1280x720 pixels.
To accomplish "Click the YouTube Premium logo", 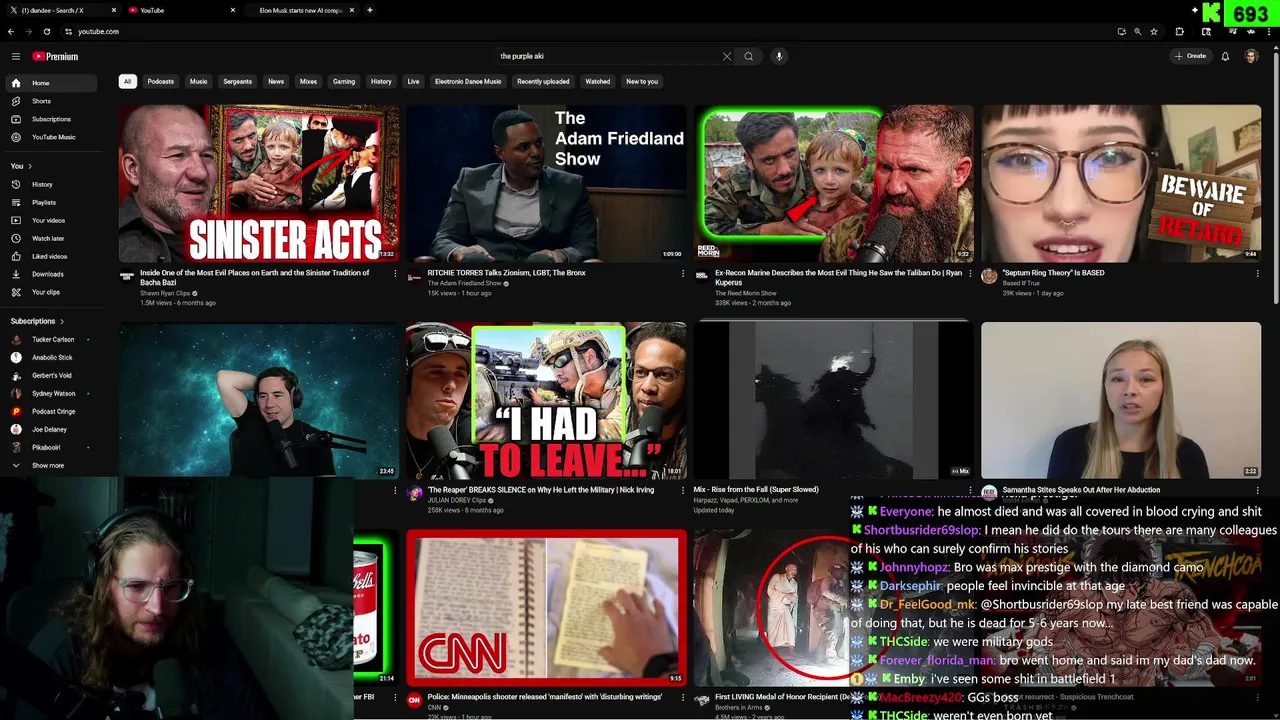I will coord(55,57).
